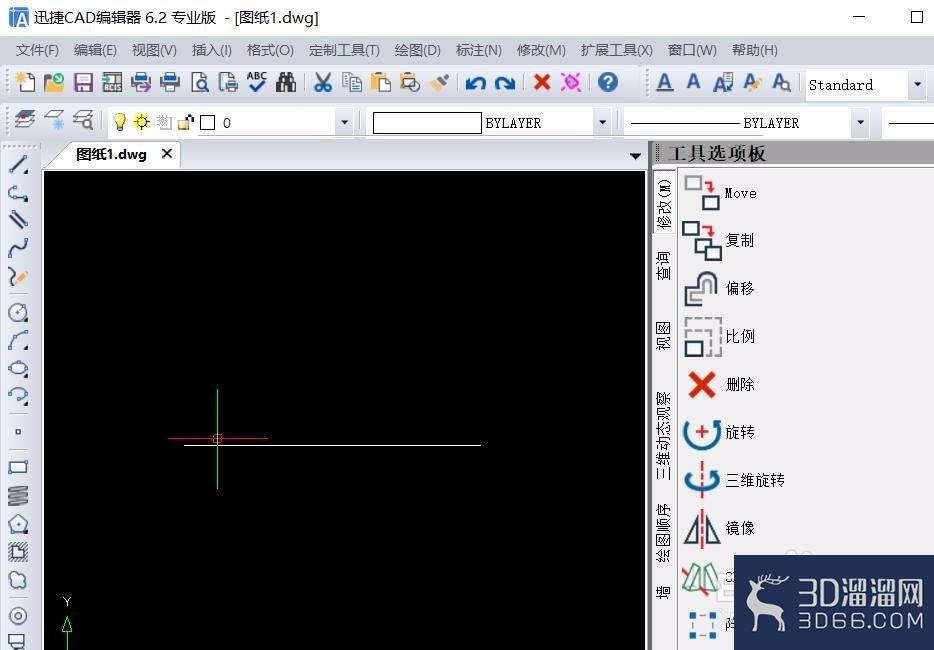Undo the last action
The width and height of the screenshot is (934, 650).
[x=475, y=82]
